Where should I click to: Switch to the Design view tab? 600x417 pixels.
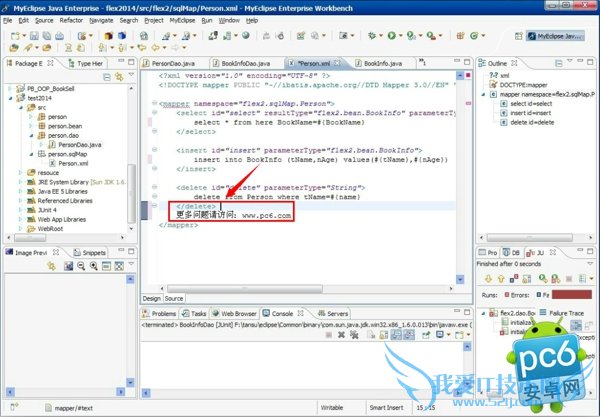151,298
